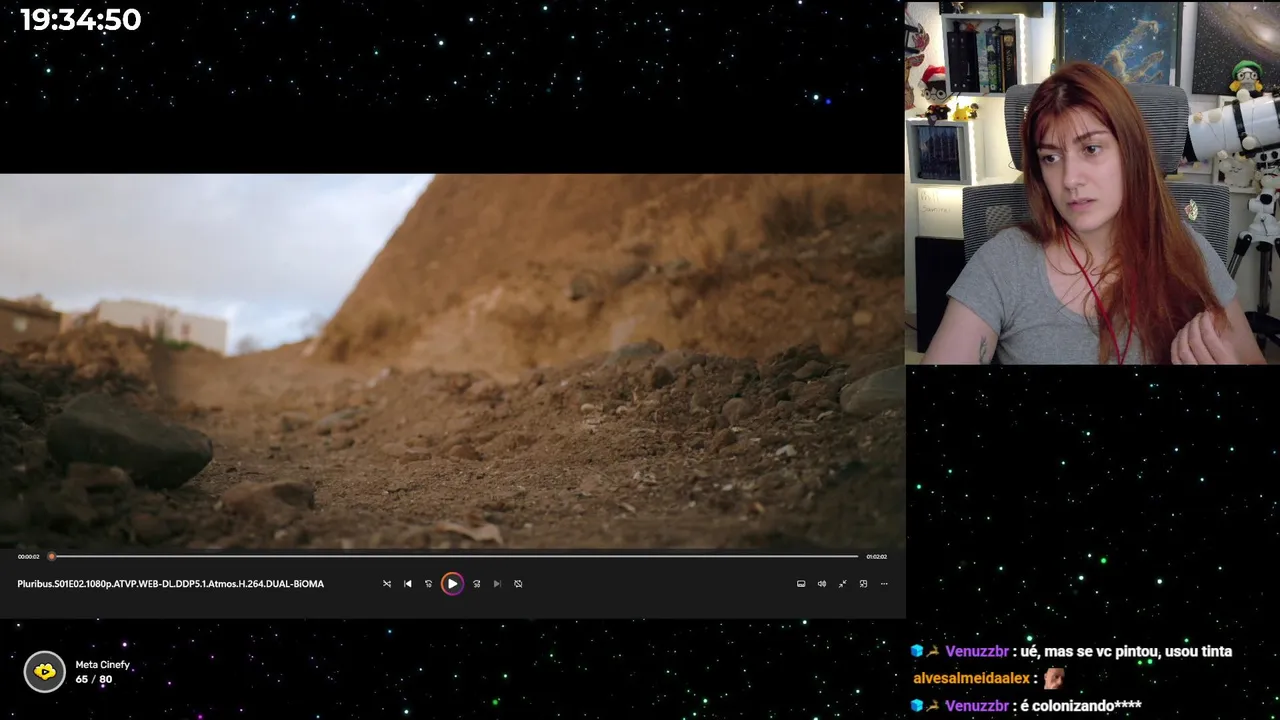Image resolution: width=1280 pixels, height=720 pixels.
Task: Open the volume control
Action: coord(822,584)
